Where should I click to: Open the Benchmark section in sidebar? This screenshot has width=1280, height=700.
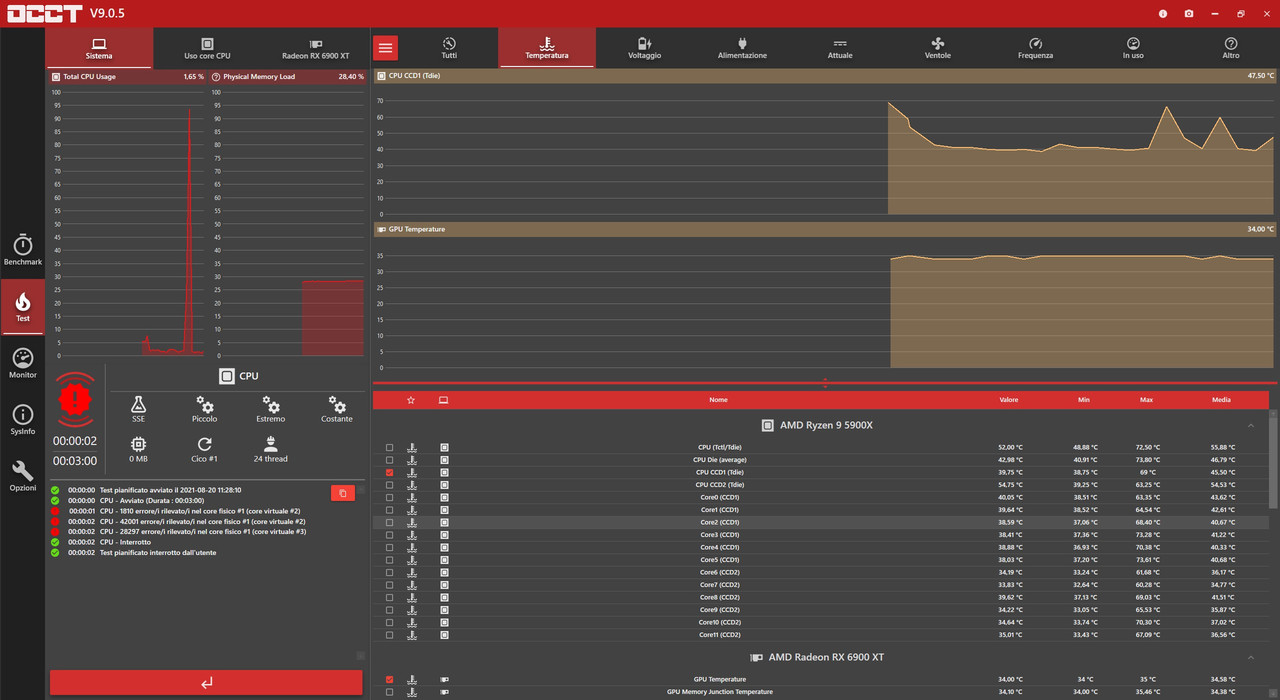pyautogui.click(x=22, y=250)
